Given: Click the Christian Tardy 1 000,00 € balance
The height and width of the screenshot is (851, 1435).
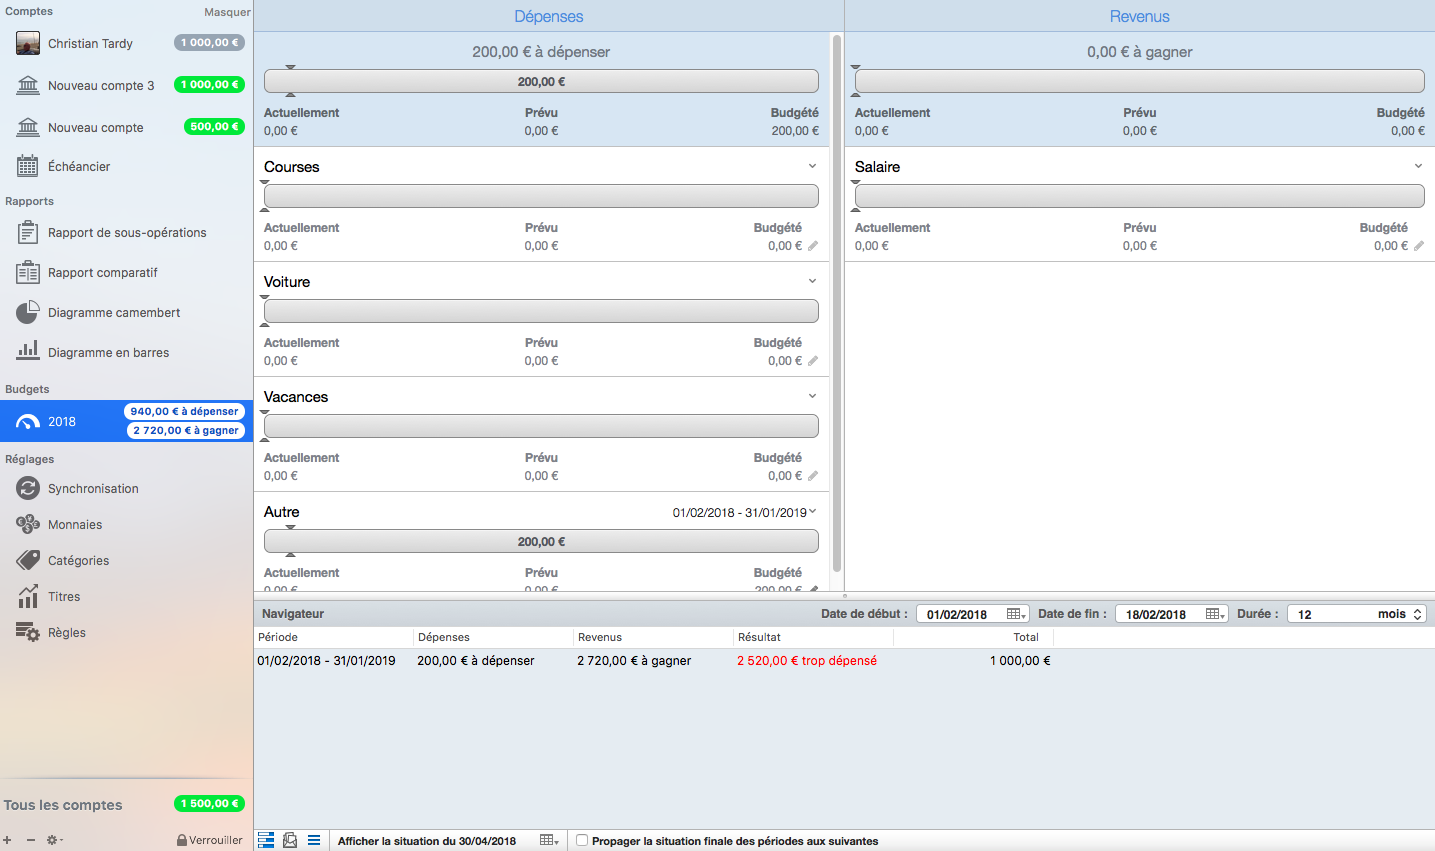Looking at the screenshot, I should [x=209, y=43].
